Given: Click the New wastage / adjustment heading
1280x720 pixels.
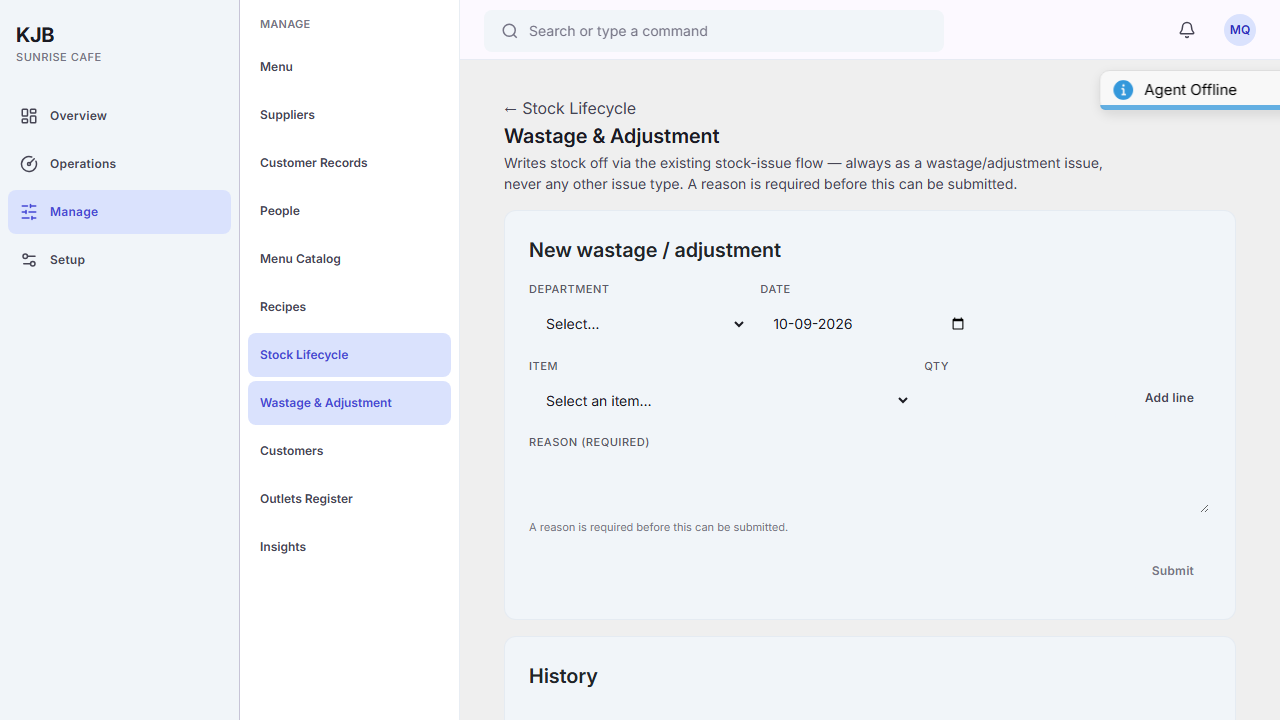Looking at the screenshot, I should 655,250.
